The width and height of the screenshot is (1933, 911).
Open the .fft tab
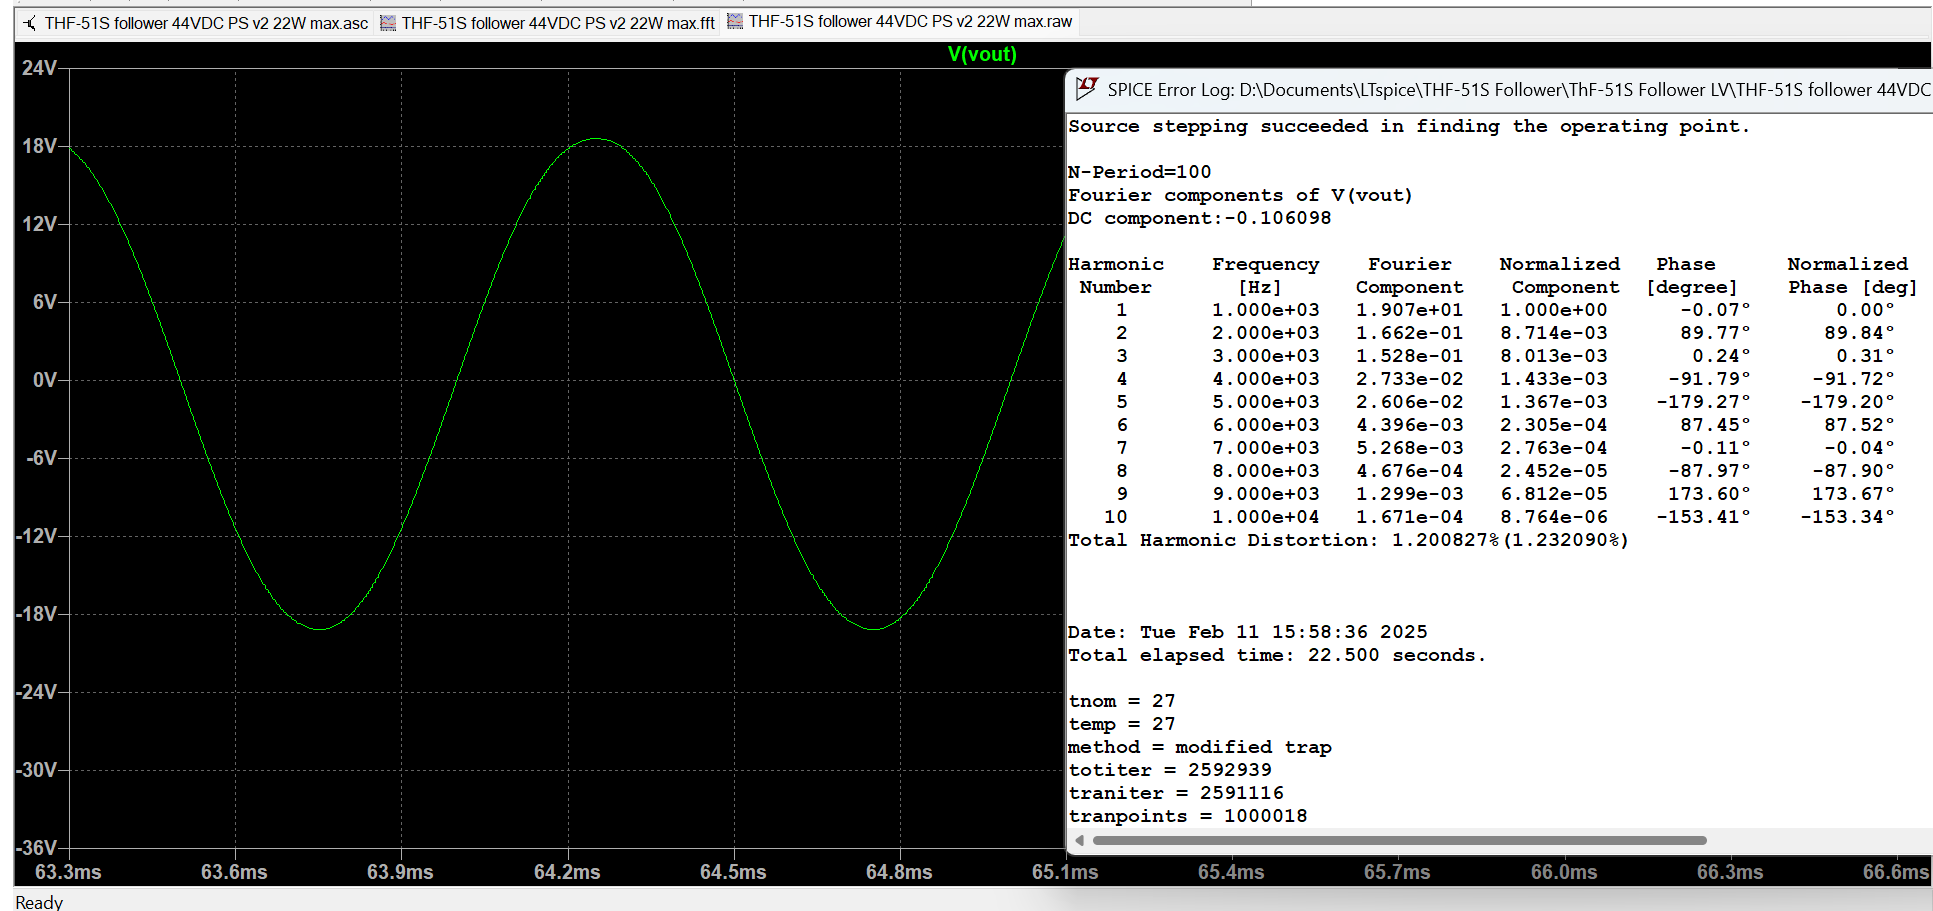point(547,22)
